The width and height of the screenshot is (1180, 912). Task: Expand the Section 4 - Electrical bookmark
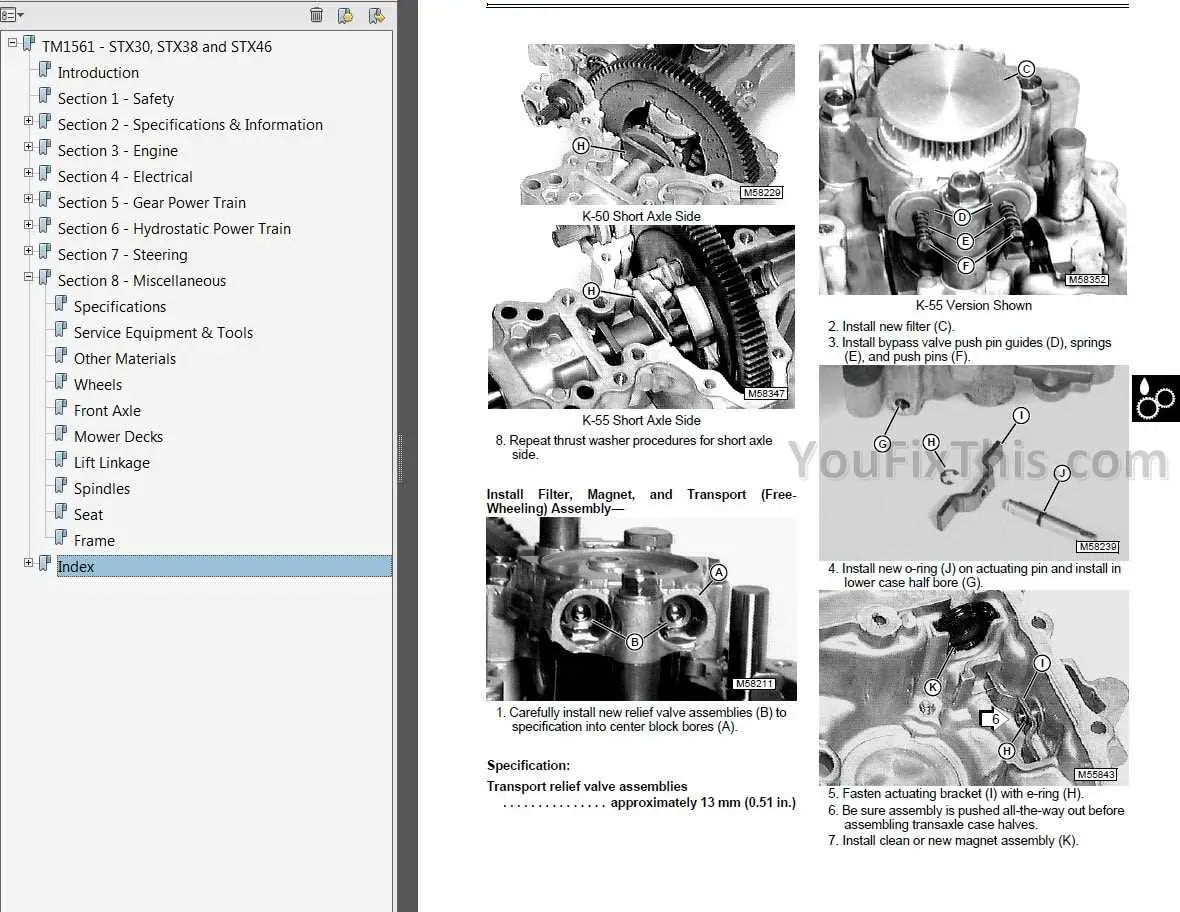28,172
